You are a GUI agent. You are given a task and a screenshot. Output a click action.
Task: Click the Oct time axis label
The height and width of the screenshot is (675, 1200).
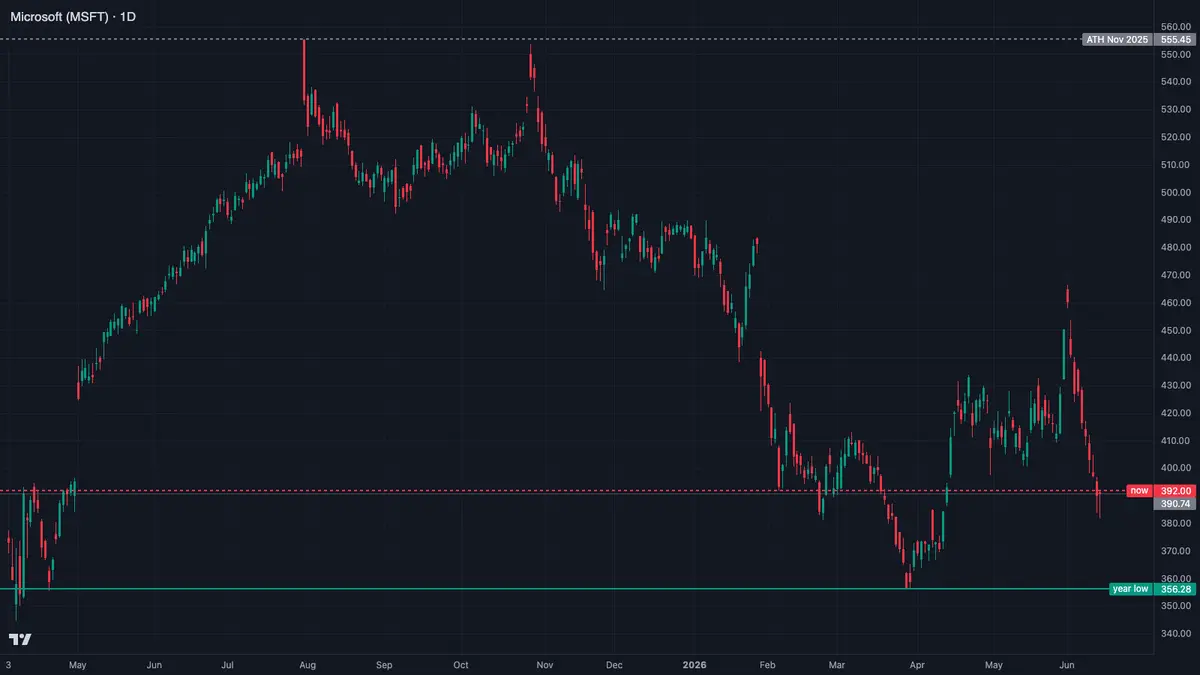tap(461, 664)
